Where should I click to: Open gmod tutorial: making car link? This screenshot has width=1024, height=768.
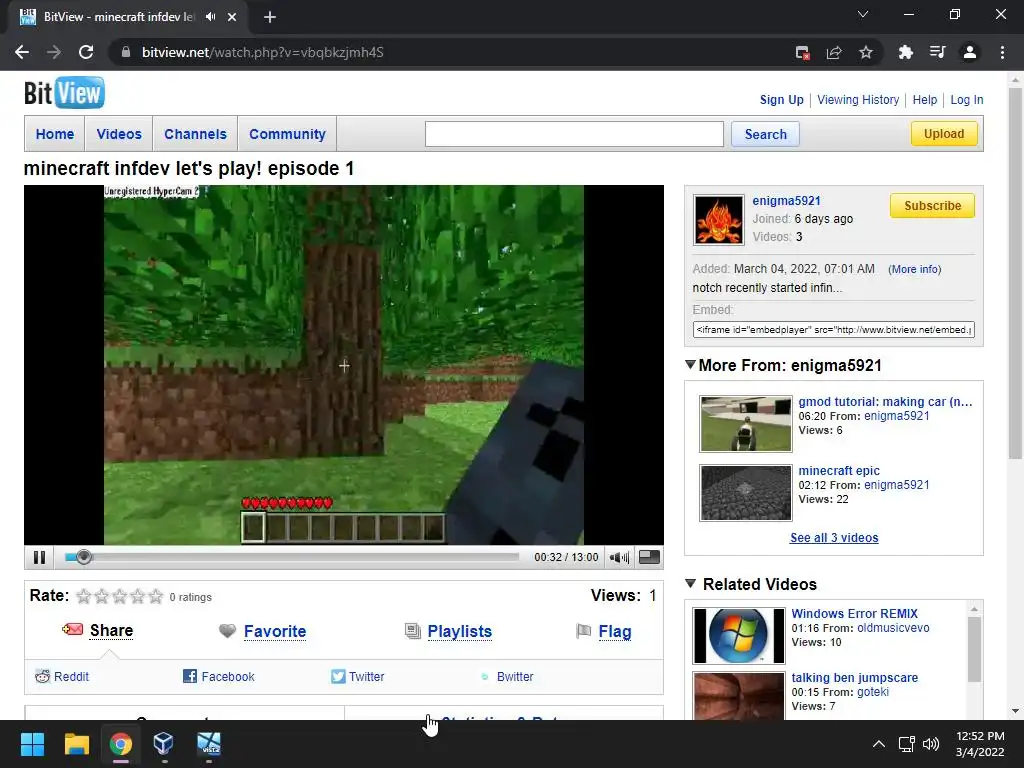point(885,402)
